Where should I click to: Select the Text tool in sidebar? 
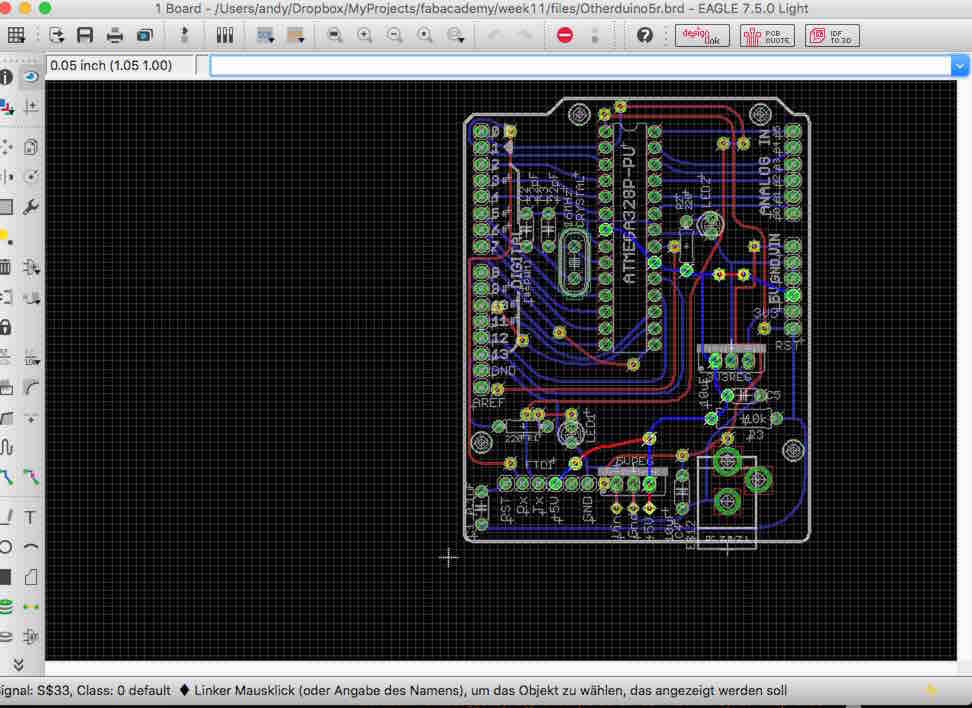click(x=30, y=517)
